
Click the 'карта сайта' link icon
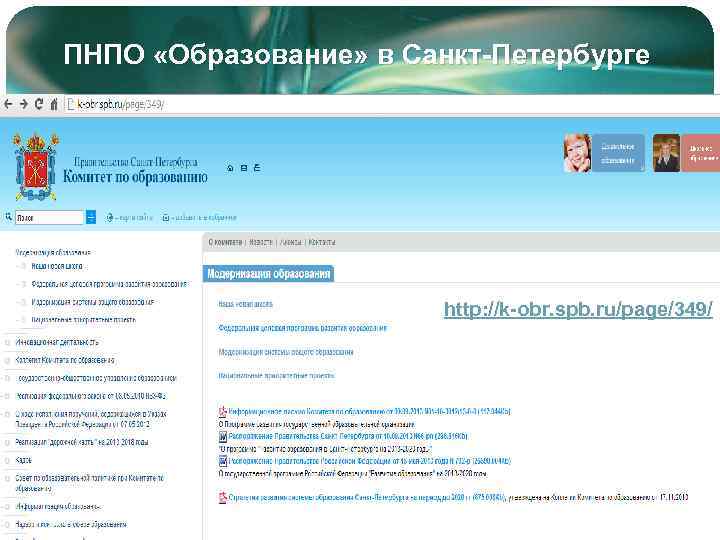(109, 218)
